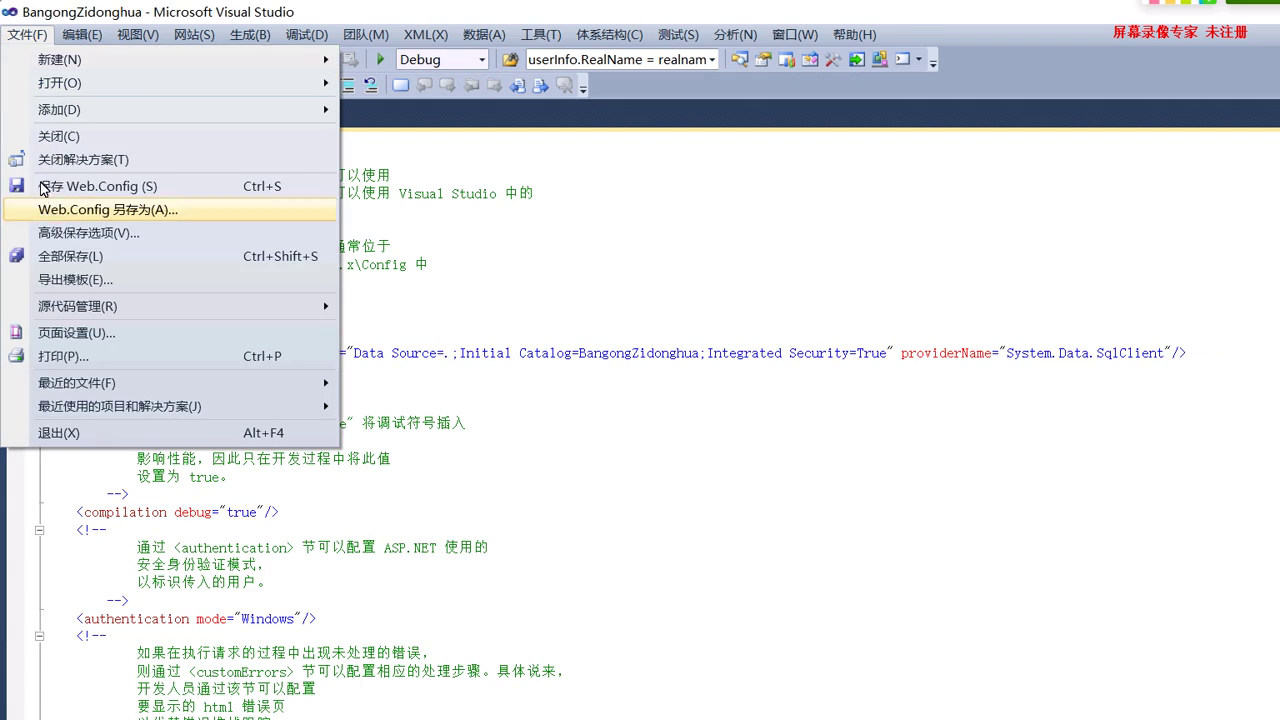Click the green arrow Start Page icon
The image size is (1280, 720).
coord(857,59)
